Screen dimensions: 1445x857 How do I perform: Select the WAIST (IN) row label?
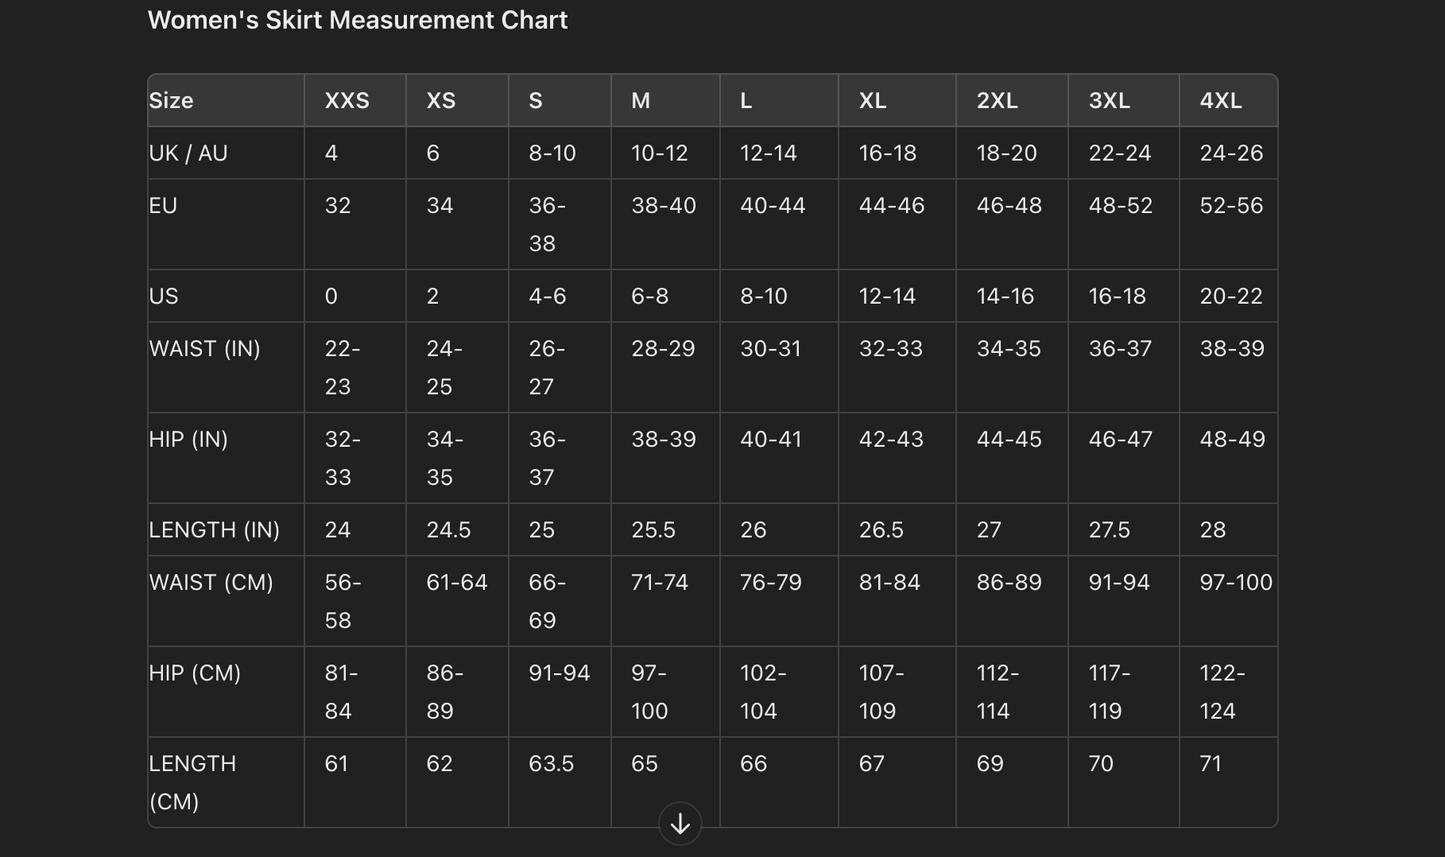click(204, 349)
